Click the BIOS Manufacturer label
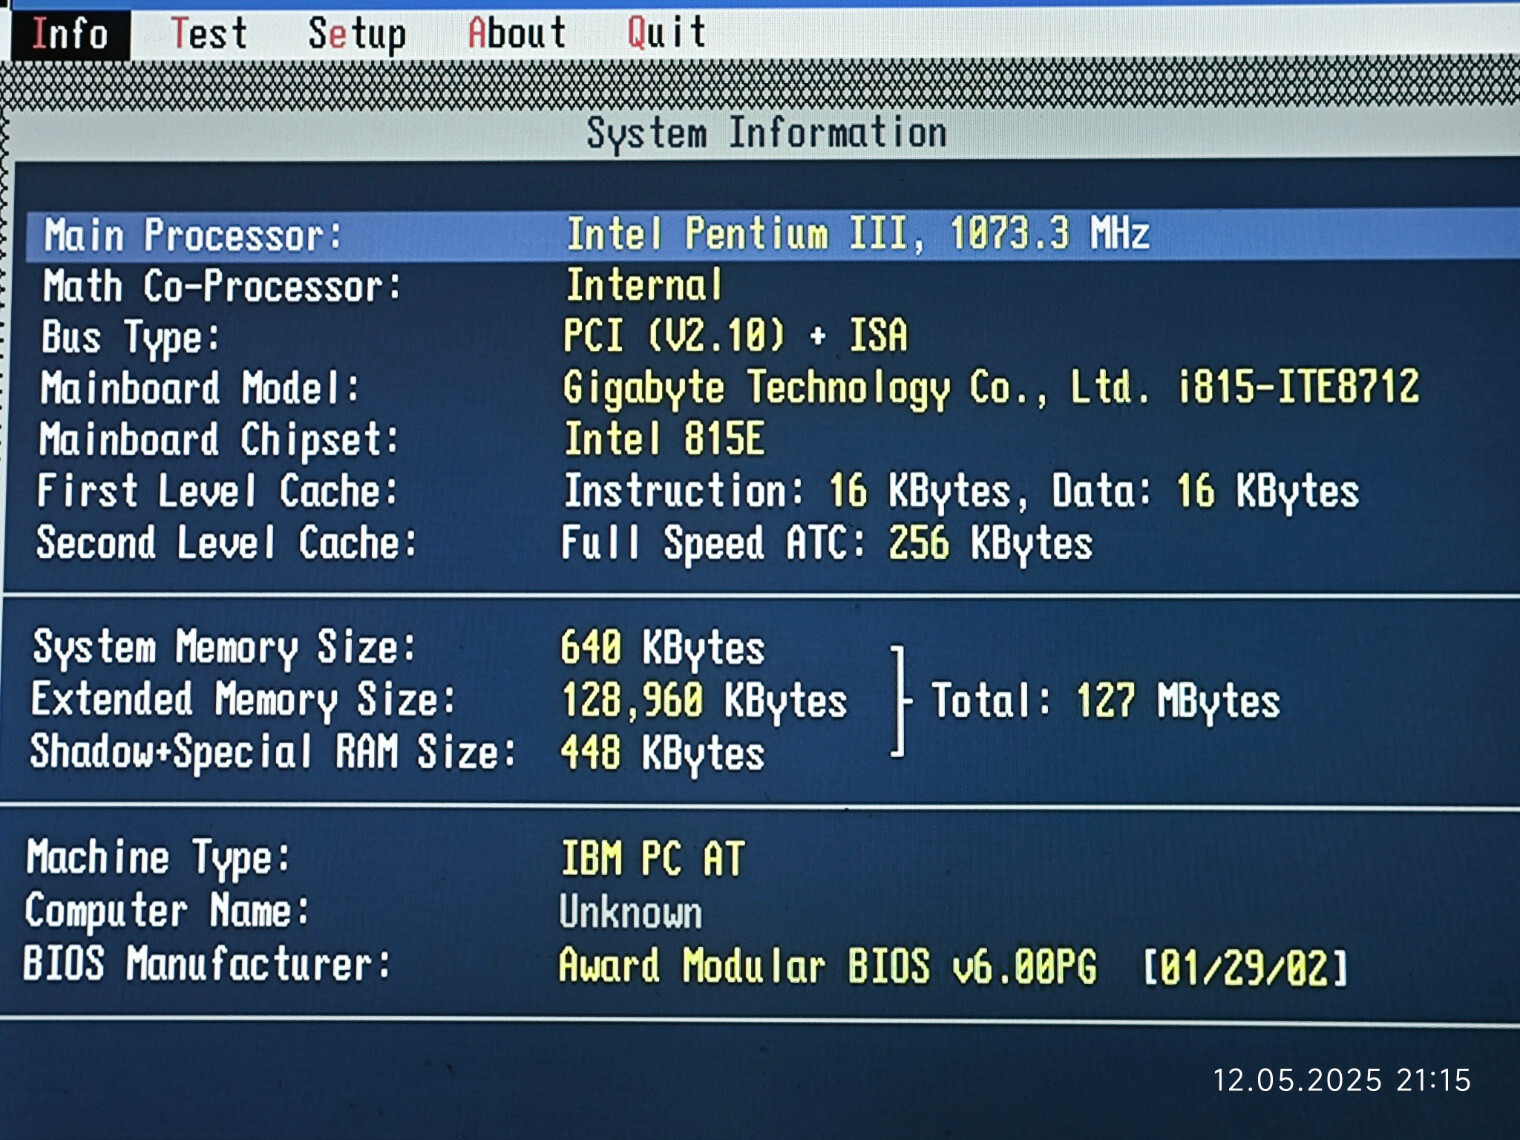The height and width of the screenshot is (1140, 1520). tap(207, 964)
